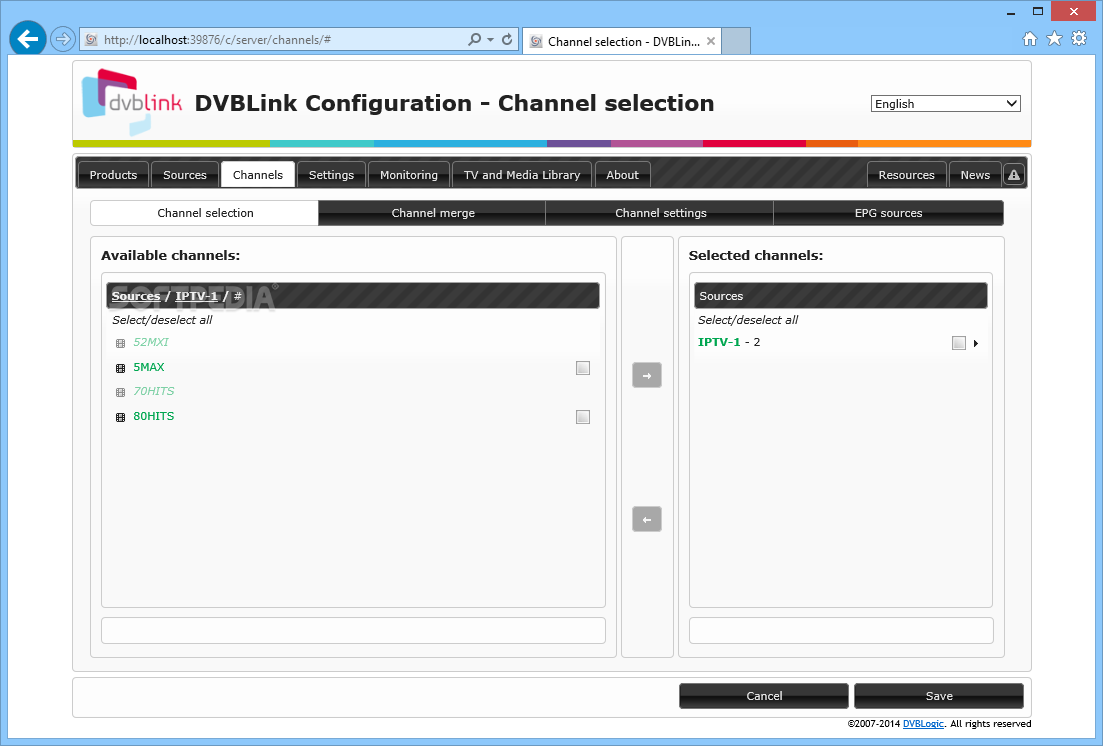Click IPTV-1 in Selected channels list

(719, 342)
